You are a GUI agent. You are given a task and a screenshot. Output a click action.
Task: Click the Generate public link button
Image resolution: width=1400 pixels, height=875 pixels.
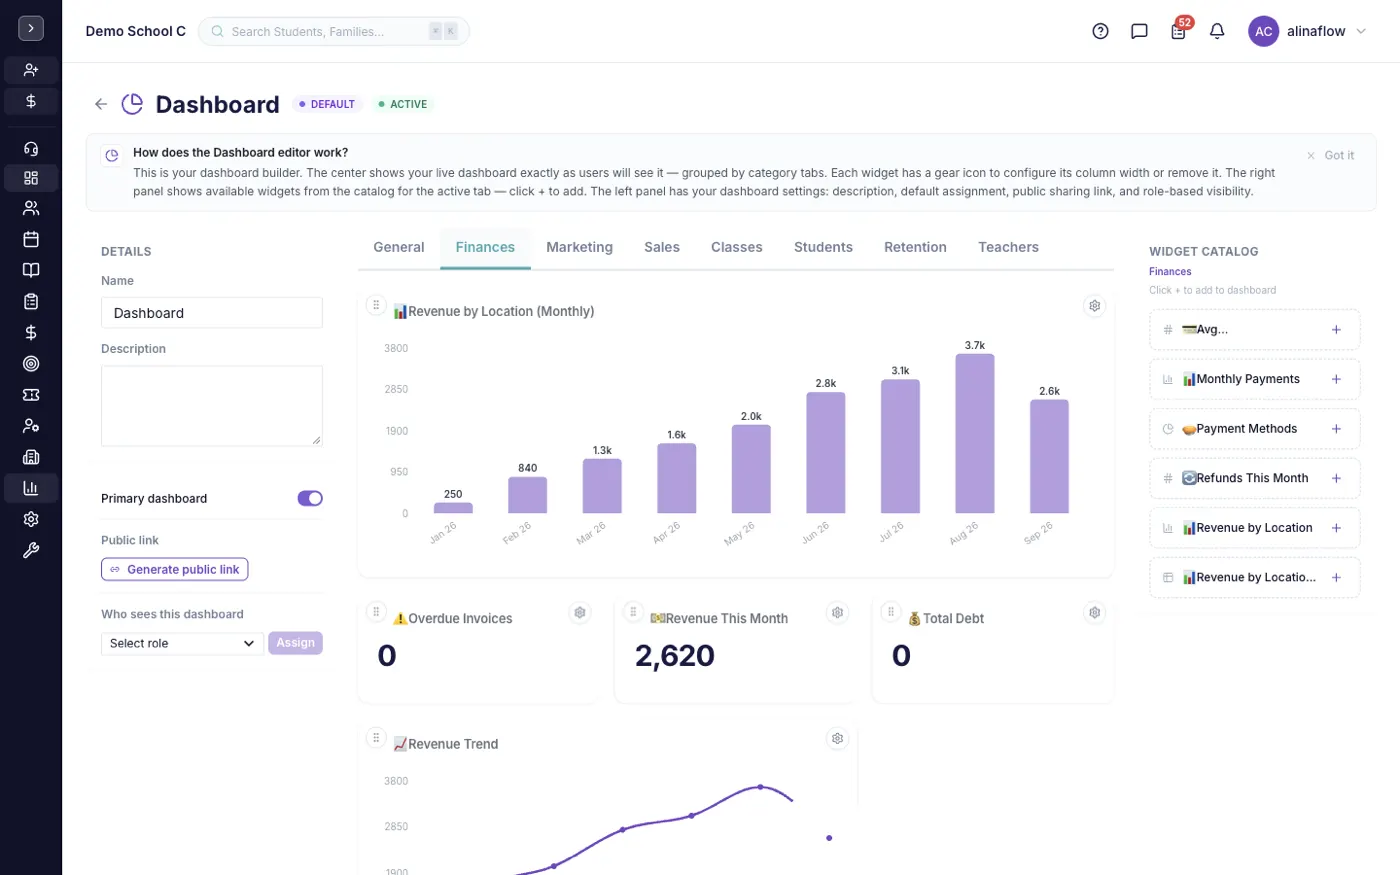[175, 569]
